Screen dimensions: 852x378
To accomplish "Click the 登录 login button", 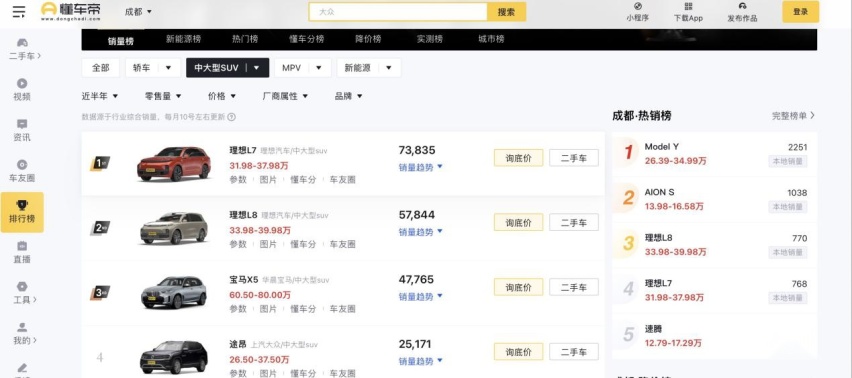I will coord(800,11).
